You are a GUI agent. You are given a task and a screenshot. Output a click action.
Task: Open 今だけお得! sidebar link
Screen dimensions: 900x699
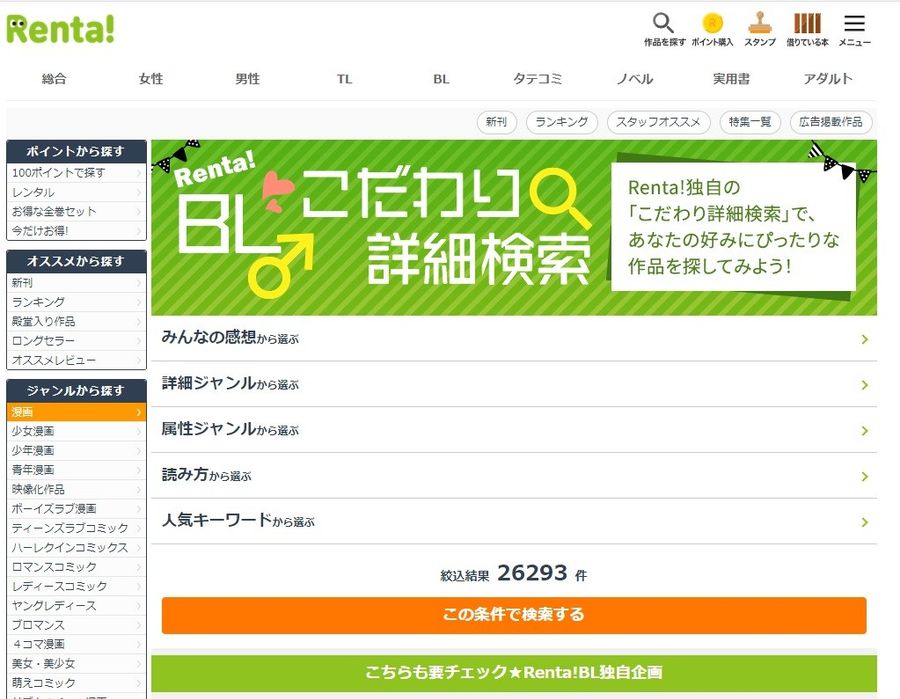(76, 231)
